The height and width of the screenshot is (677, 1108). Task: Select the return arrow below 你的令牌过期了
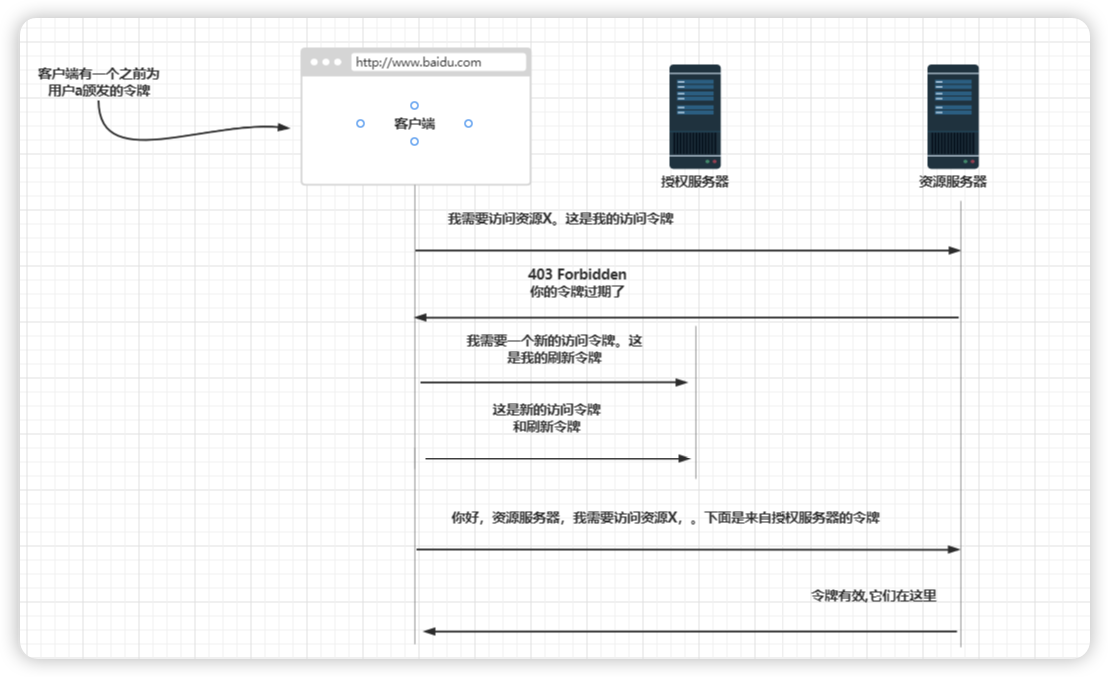point(687,317)
